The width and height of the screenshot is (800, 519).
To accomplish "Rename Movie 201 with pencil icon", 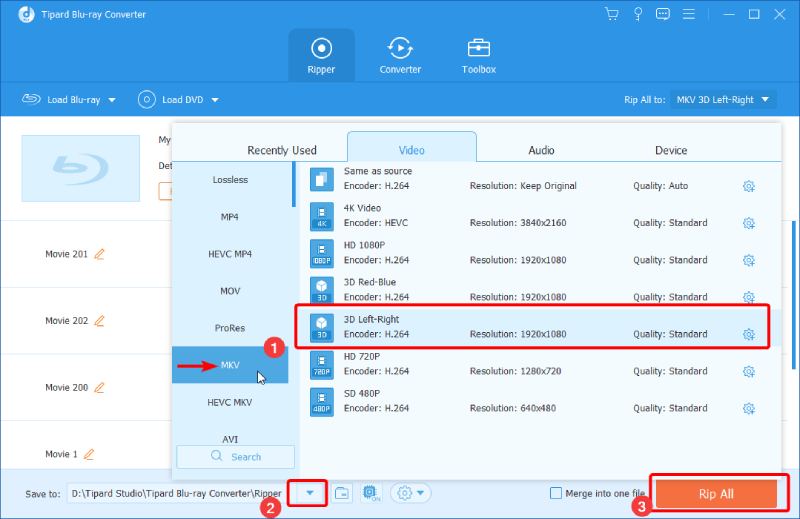I will pyautogui.click(x=99, y=254).
